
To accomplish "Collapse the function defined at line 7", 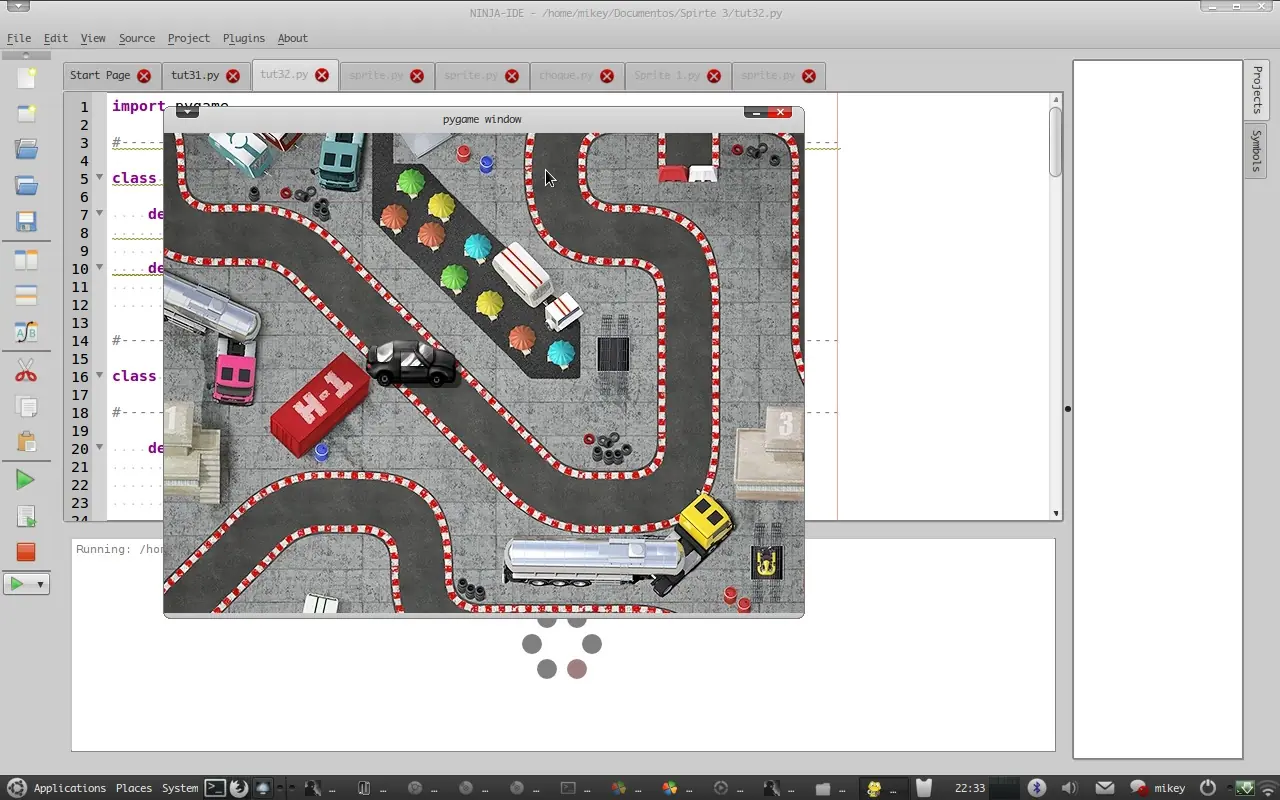I will click(99, 213).
